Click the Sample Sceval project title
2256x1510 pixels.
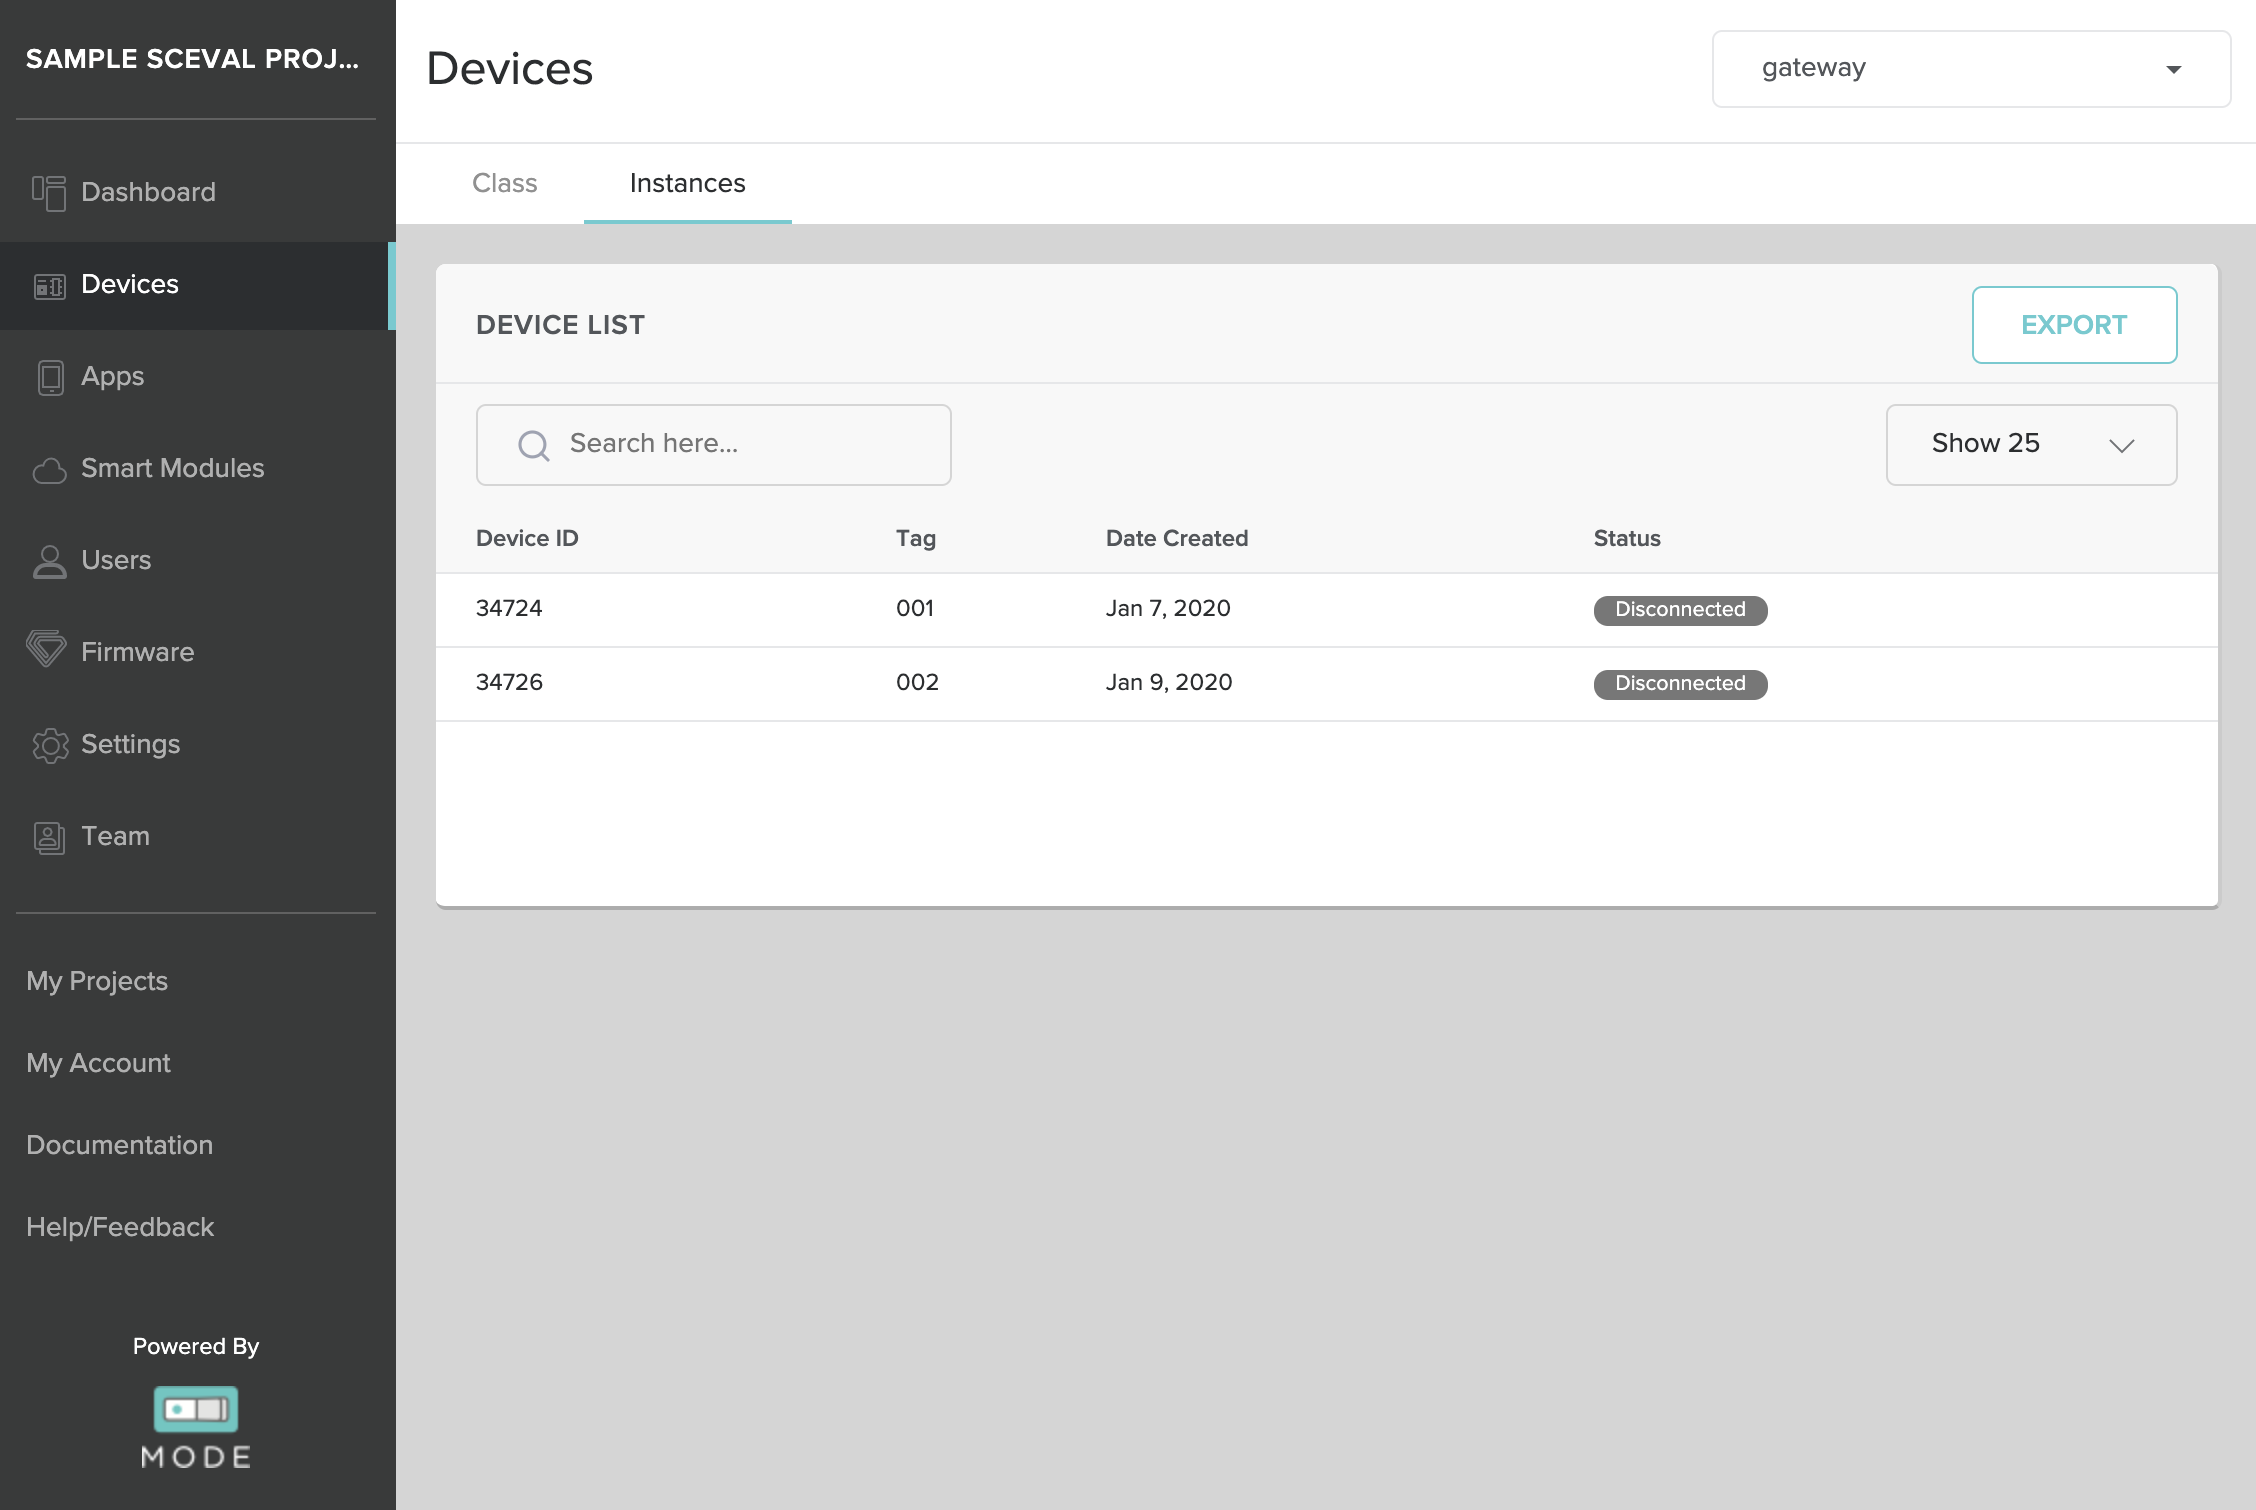click(192, 59)
